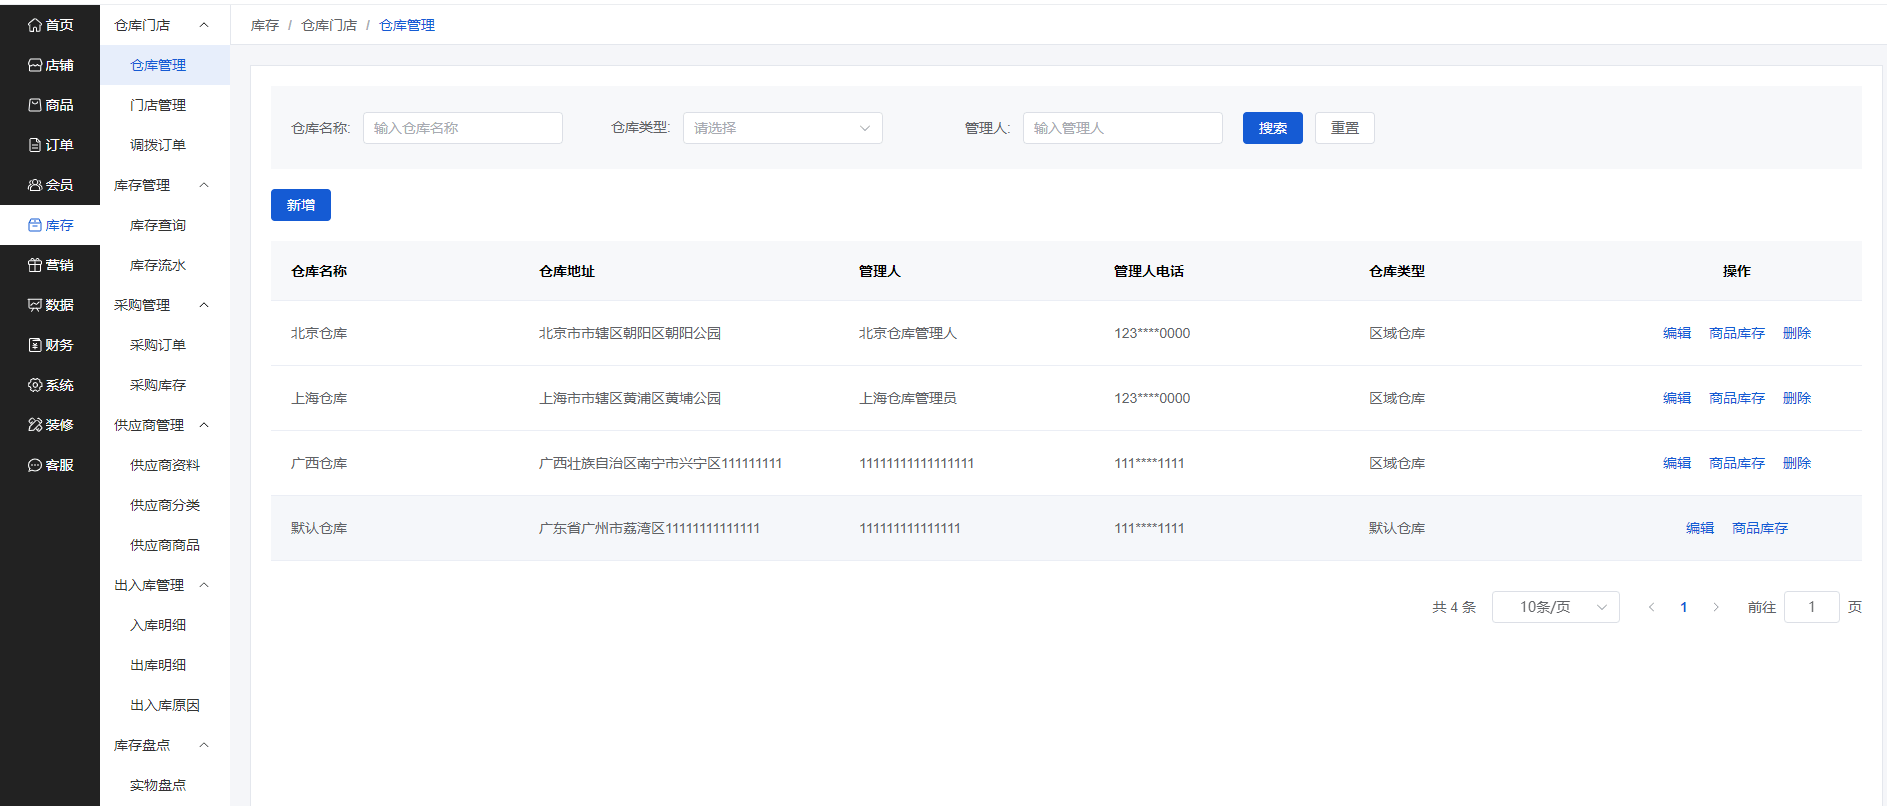The image size is (1887, 806).
Task: Edit the 广西仓库 row
Action: coord(1677,463)
